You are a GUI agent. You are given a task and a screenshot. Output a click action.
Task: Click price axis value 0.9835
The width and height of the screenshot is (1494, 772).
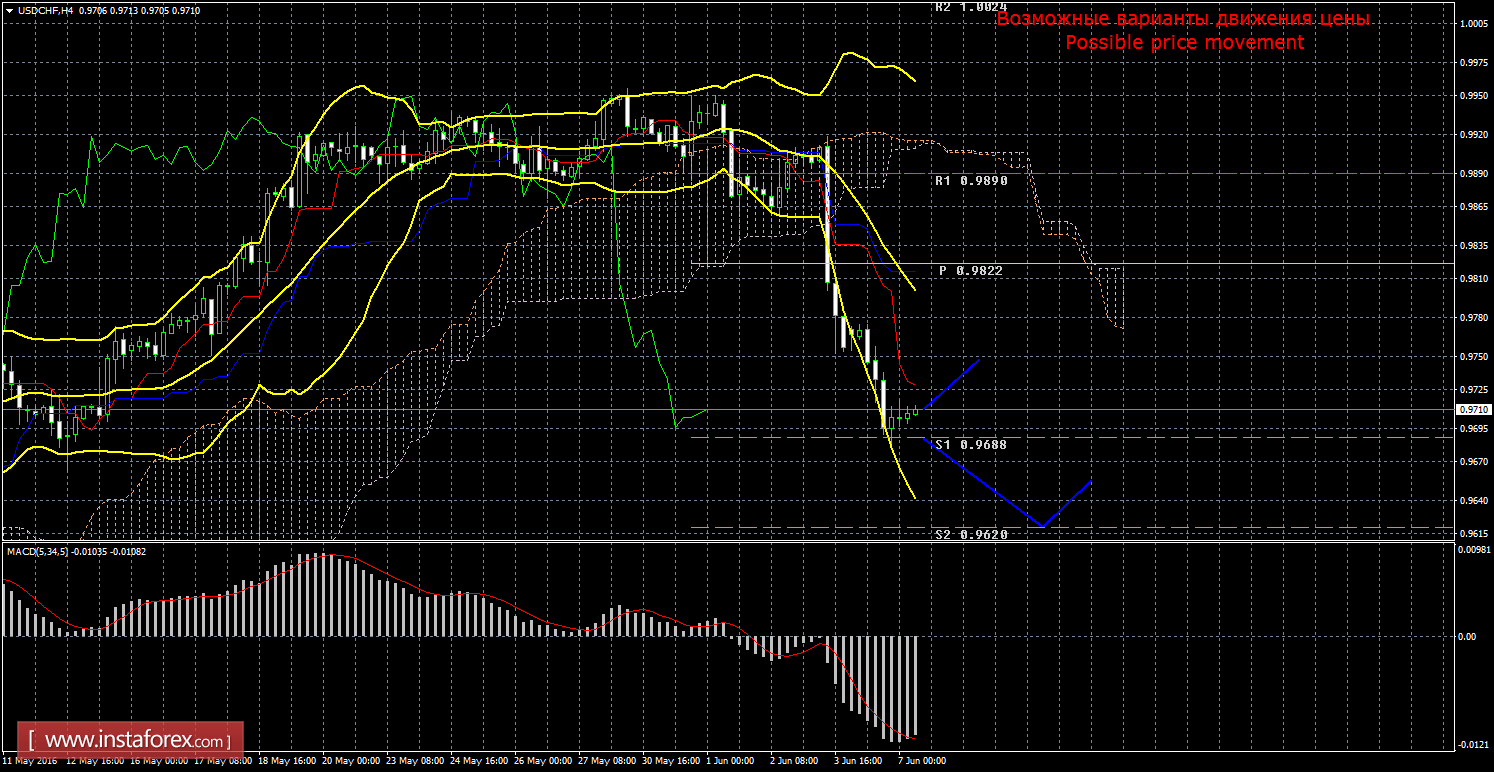click(x=1472, y=244)
